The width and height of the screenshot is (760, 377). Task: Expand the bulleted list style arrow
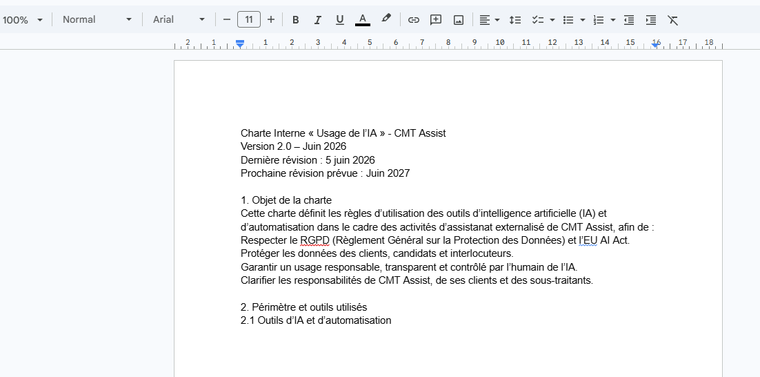click(x=583, y=20)
